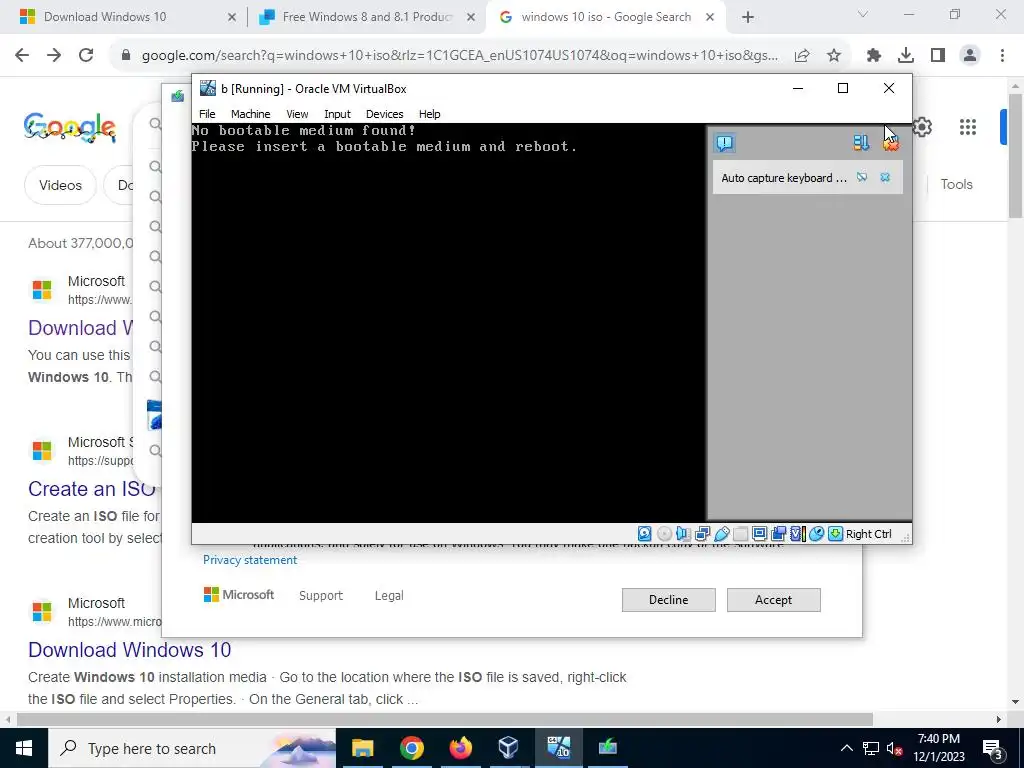Open the VirtualBox Help menu

[429, 114]
